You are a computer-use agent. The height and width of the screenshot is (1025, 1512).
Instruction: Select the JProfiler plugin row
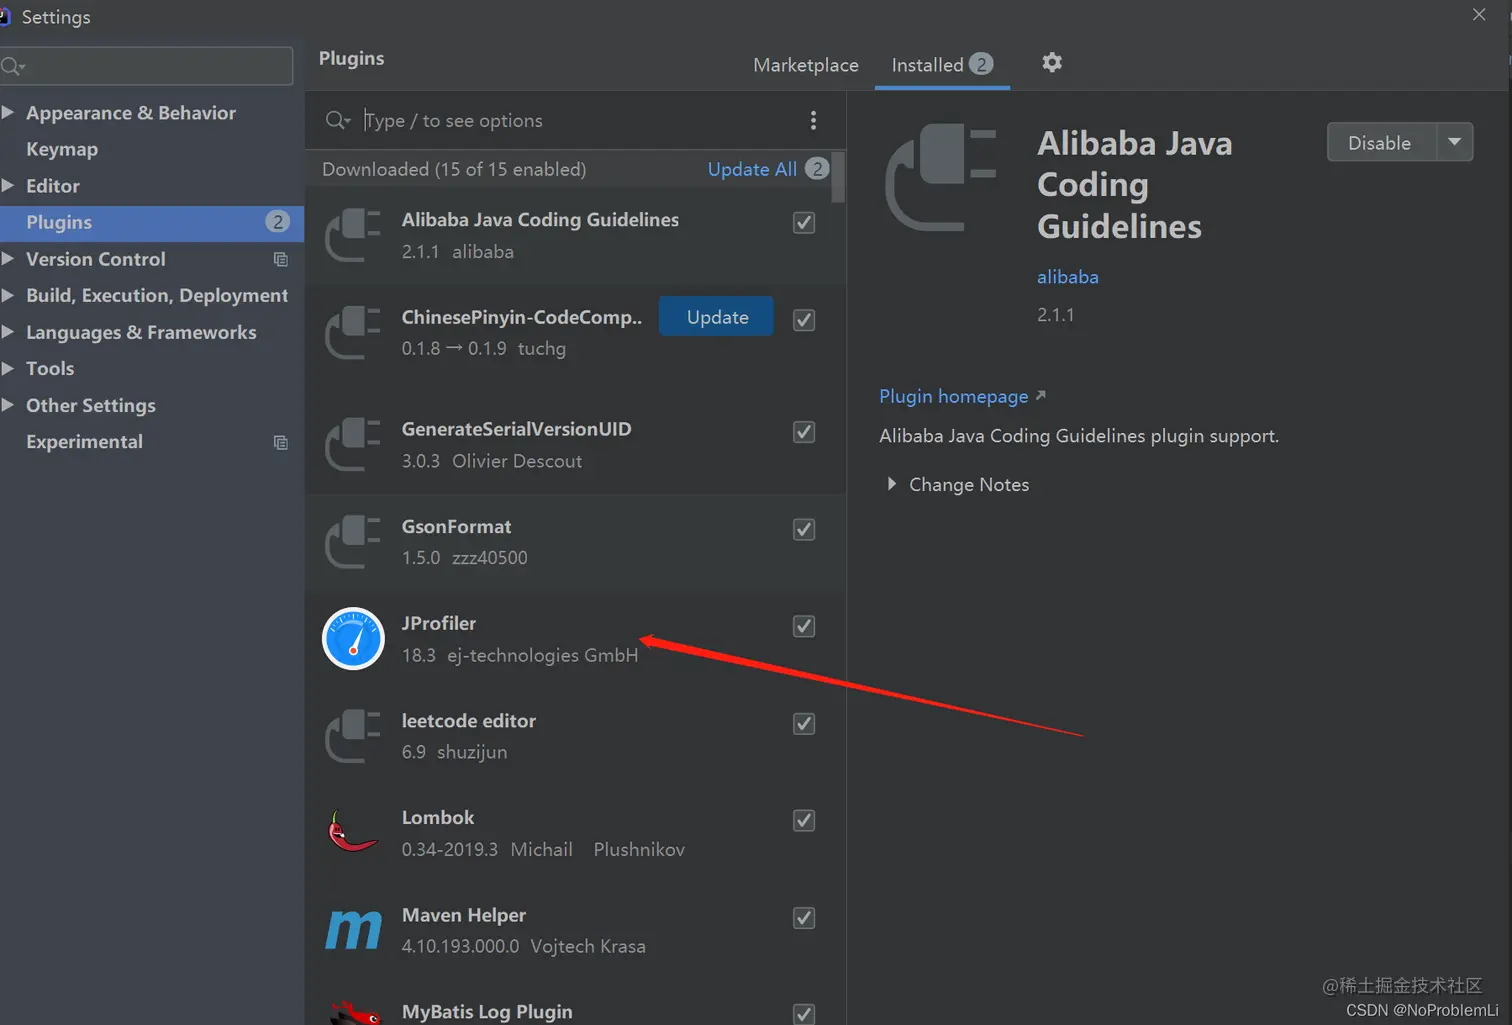[x=575, y=638]
